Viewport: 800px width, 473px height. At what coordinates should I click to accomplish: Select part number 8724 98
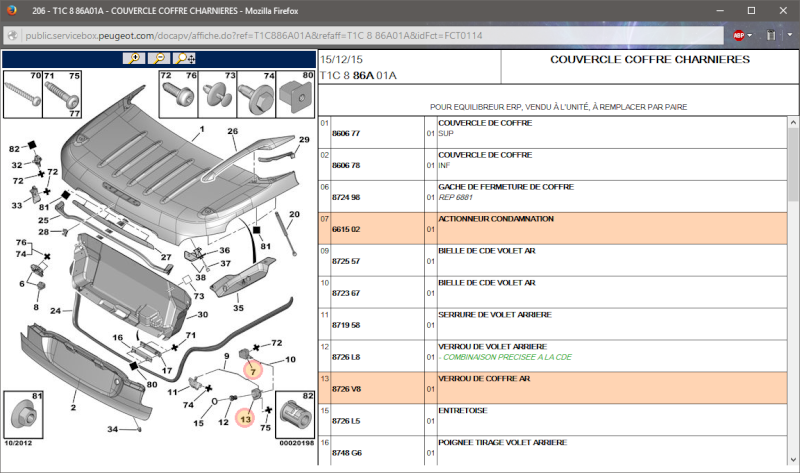tap(346, 197)
